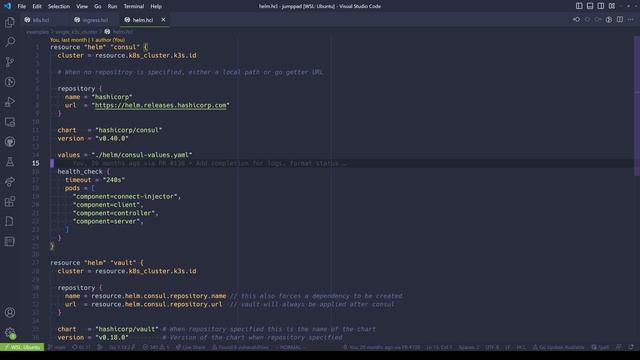This screenshot has width=640, height=360.
Task: Click the chart = "hashicorp/vault" text
Action: click(x=108, y=329)
